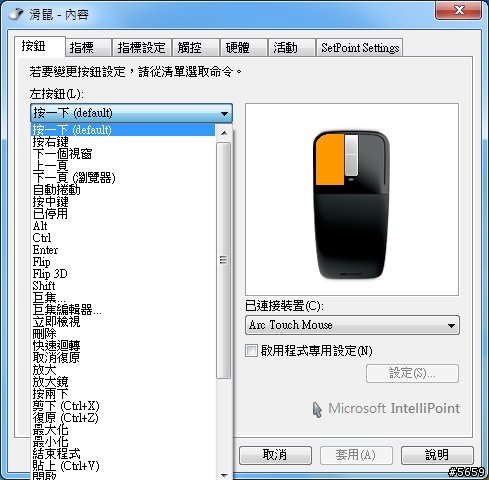Select the Shift option
This screenshot has height=480, width=489.
[123, 286]
